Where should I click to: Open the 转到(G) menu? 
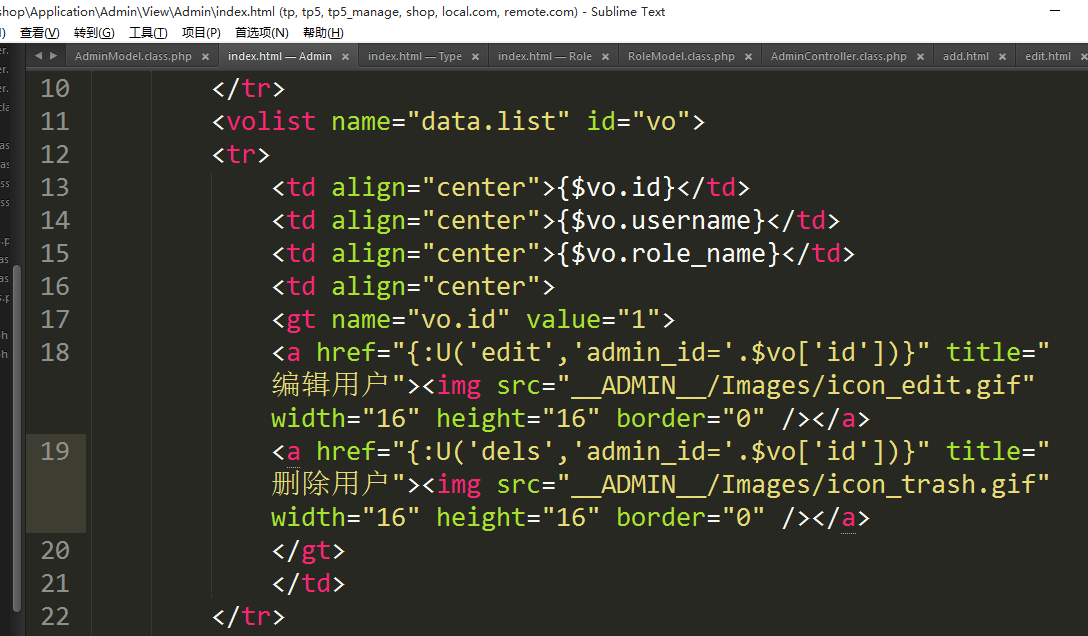coord(94,33)
